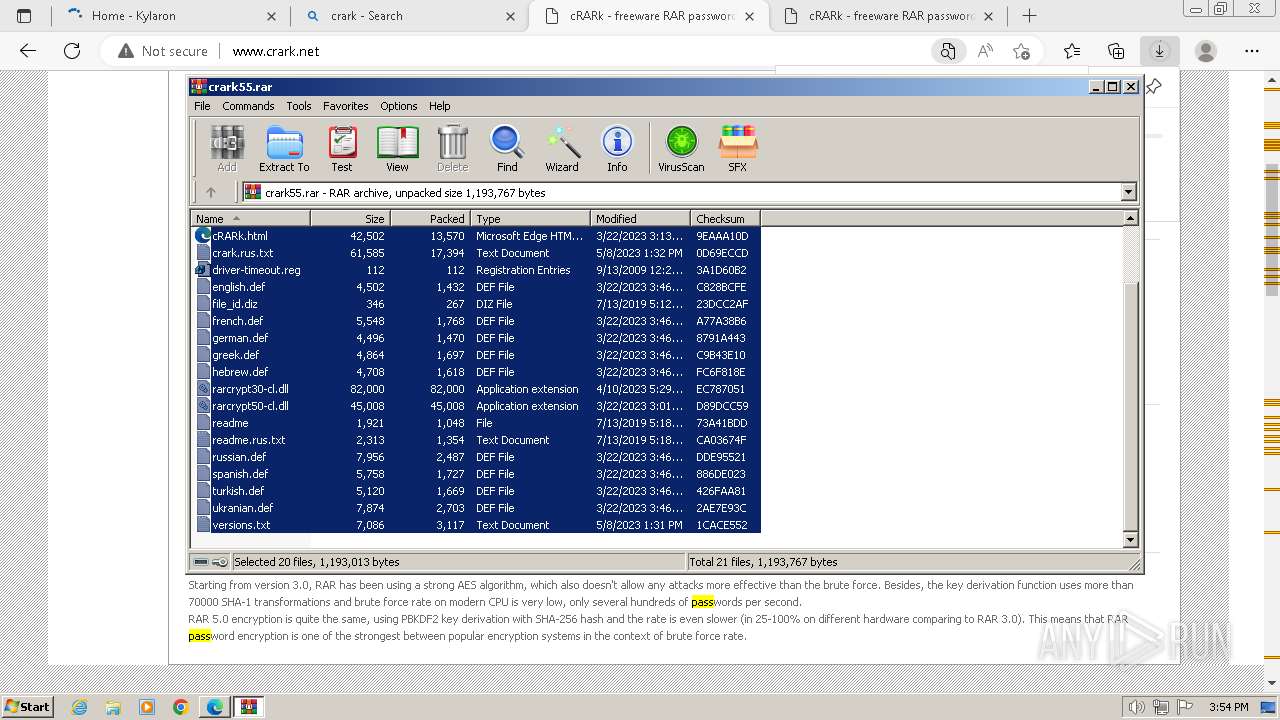This screenshot has height=720, width=1280.
Task: Open browser profile icon
Action: [x=1206, y=51]
